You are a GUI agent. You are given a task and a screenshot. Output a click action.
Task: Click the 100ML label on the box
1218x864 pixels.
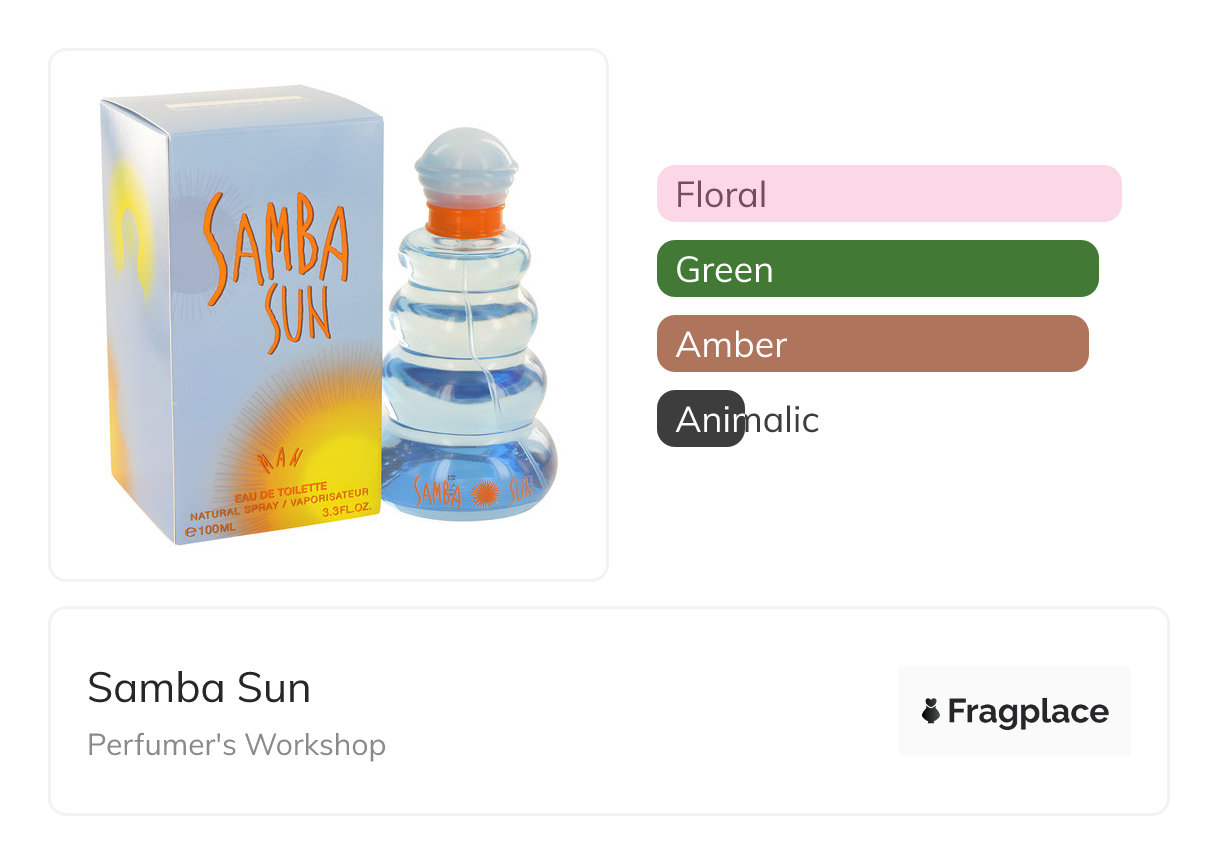(211, 528)
